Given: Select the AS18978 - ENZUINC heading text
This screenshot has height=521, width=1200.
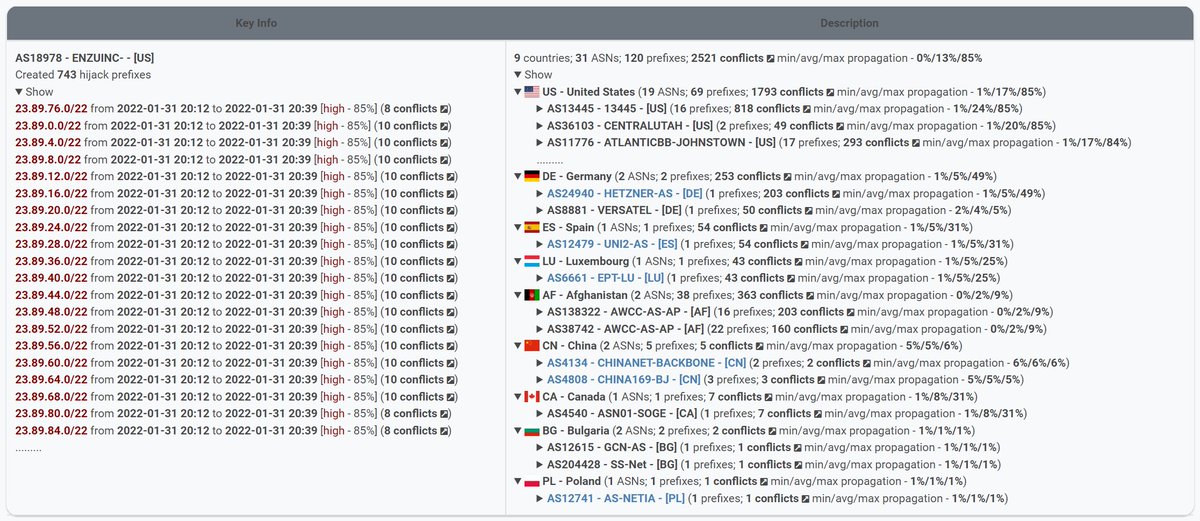Looking at the screenshot, I should point(85,58).
